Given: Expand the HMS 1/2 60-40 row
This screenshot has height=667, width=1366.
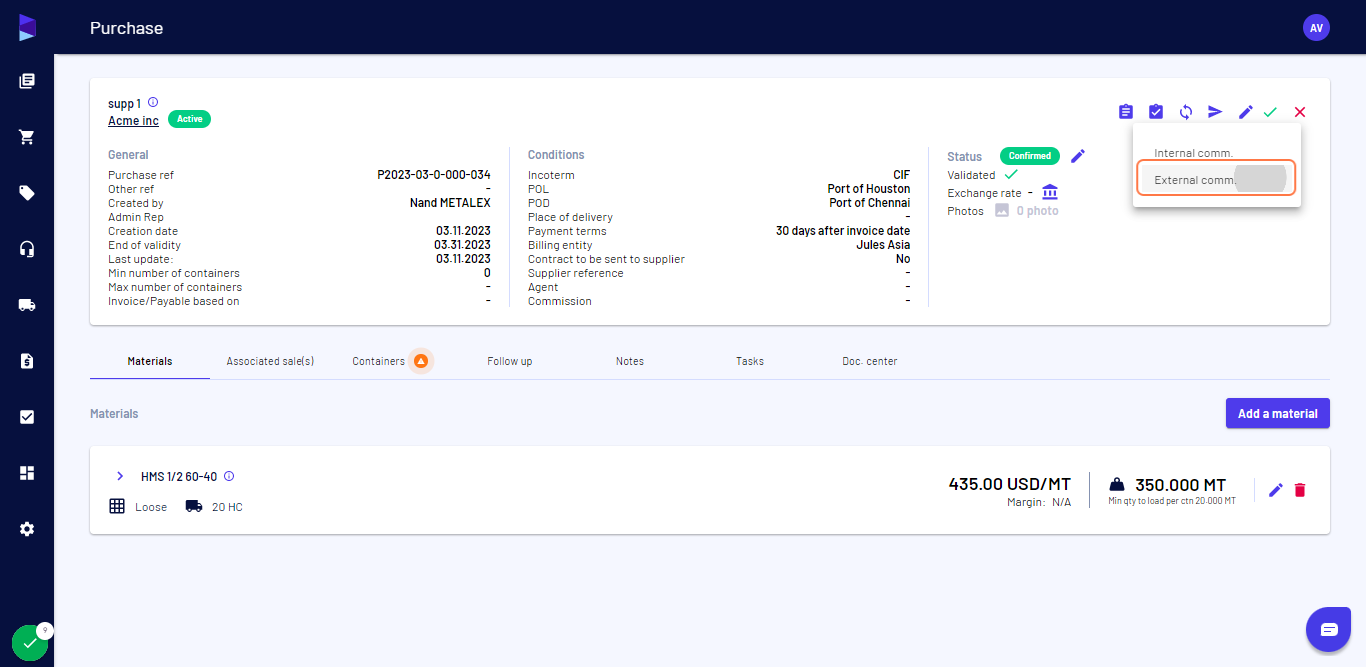Looking at the screenshot, I should [120, 476].
